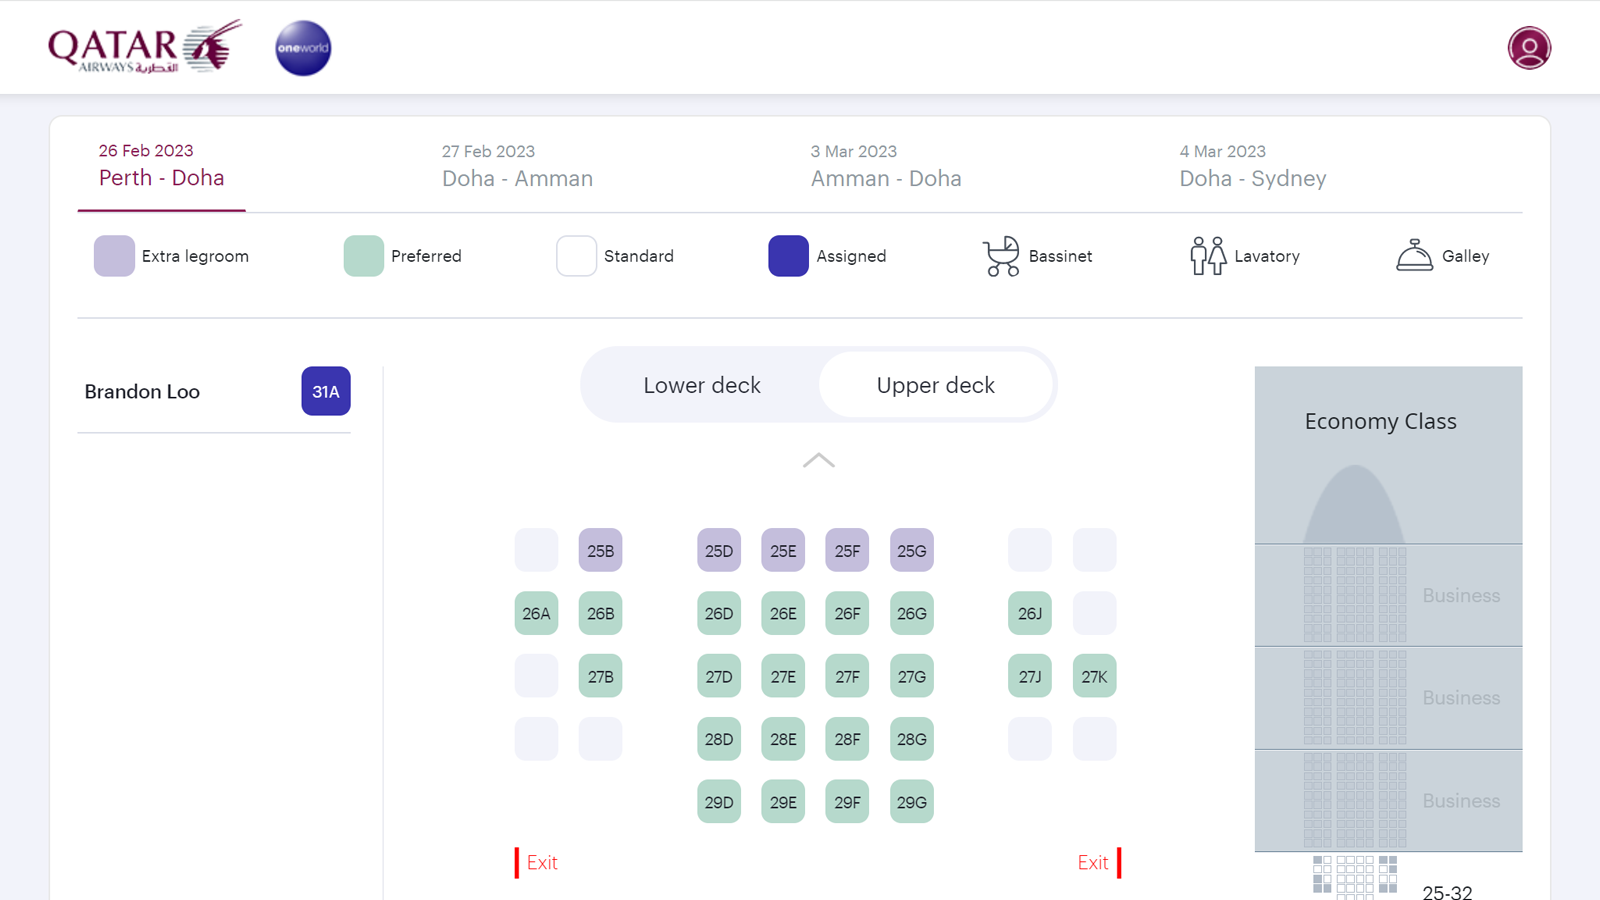Choose seat 27J
The image size is (1600, 900).
tap(1030, 676)
